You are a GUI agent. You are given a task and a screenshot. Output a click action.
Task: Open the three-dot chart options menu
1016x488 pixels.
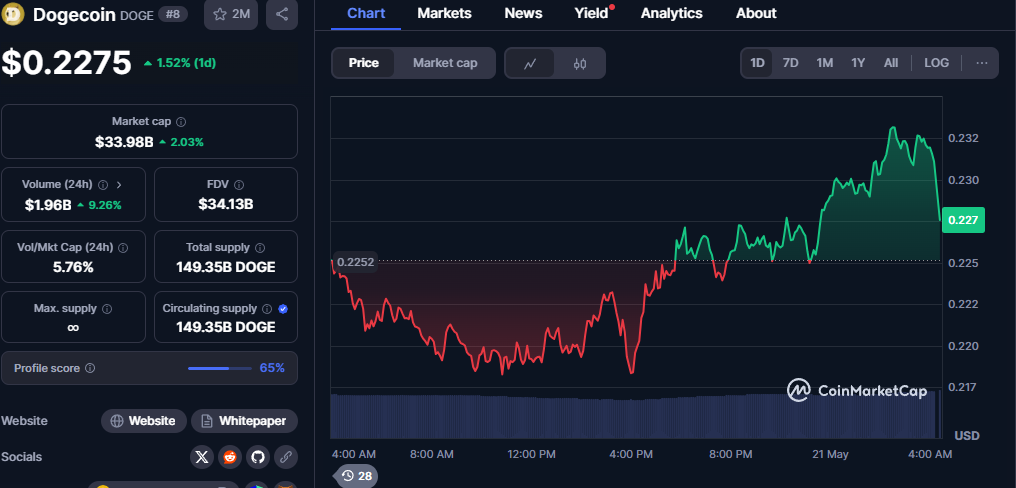[982, 63]
